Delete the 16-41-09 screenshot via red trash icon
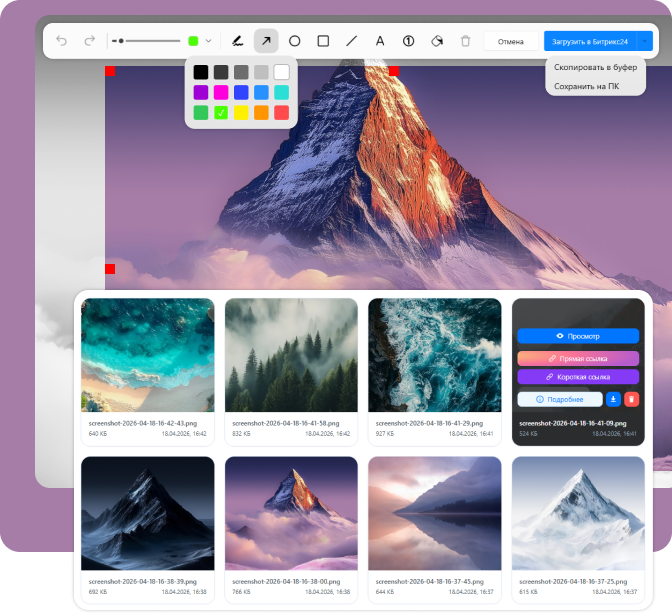This screenshot has height=614, width=672. 631,399
